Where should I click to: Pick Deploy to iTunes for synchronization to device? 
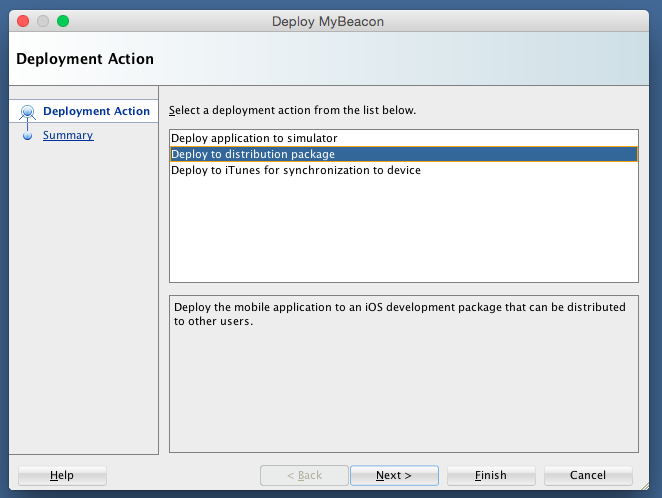click(404, 170)
